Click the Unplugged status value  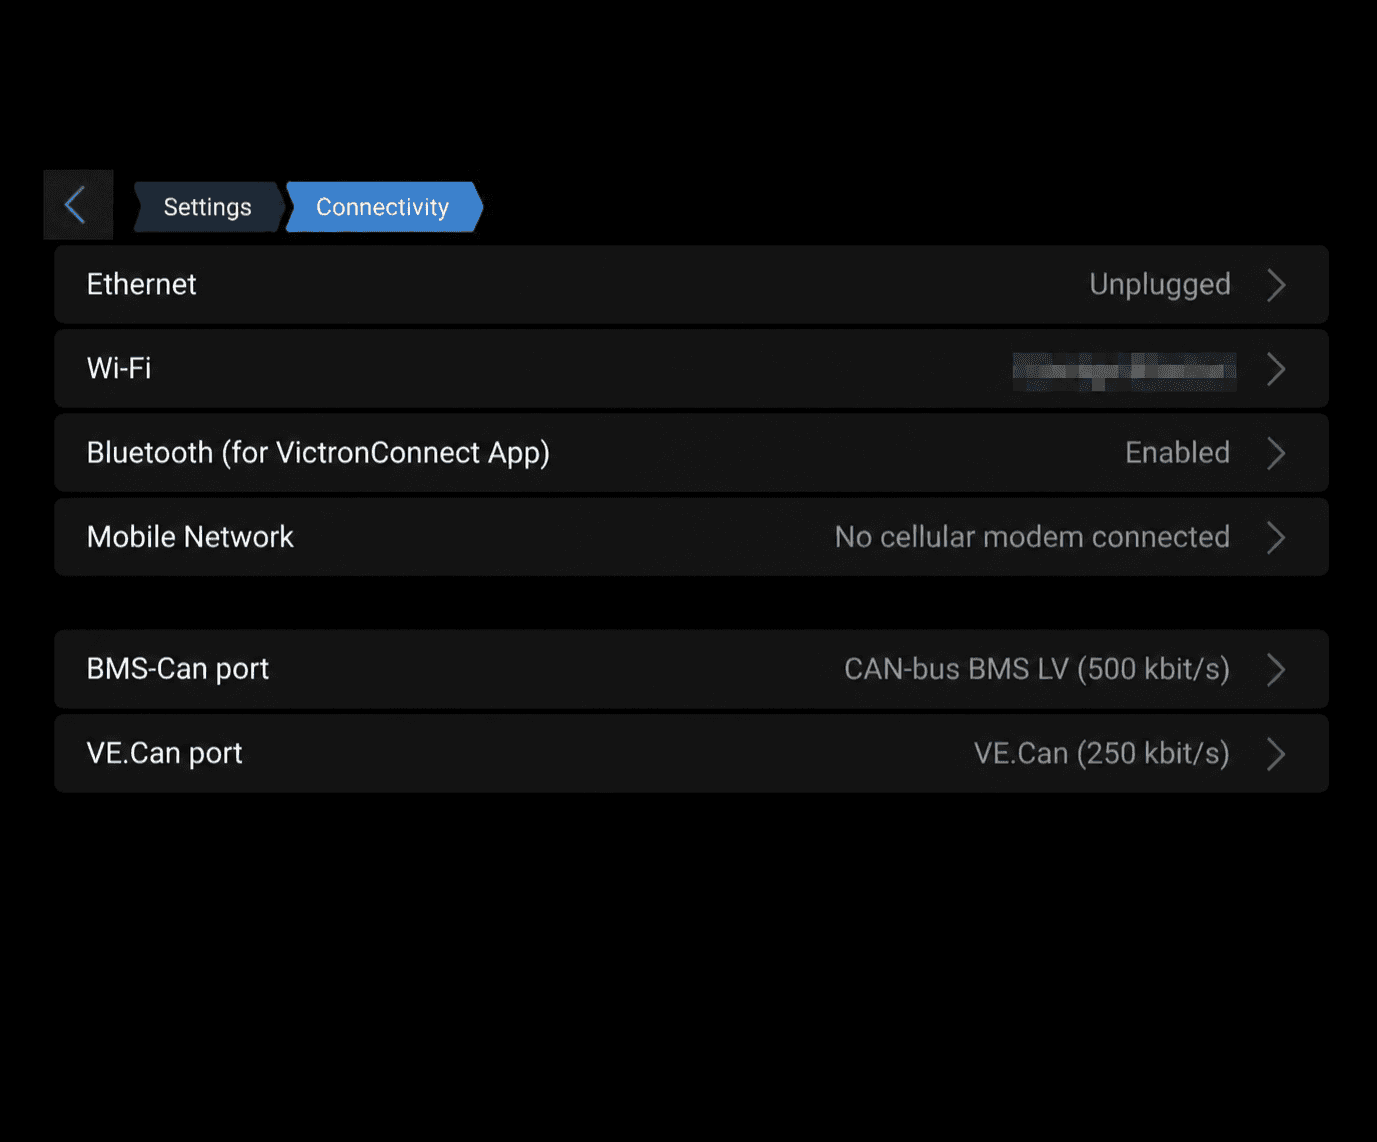tap(1160, 285)
